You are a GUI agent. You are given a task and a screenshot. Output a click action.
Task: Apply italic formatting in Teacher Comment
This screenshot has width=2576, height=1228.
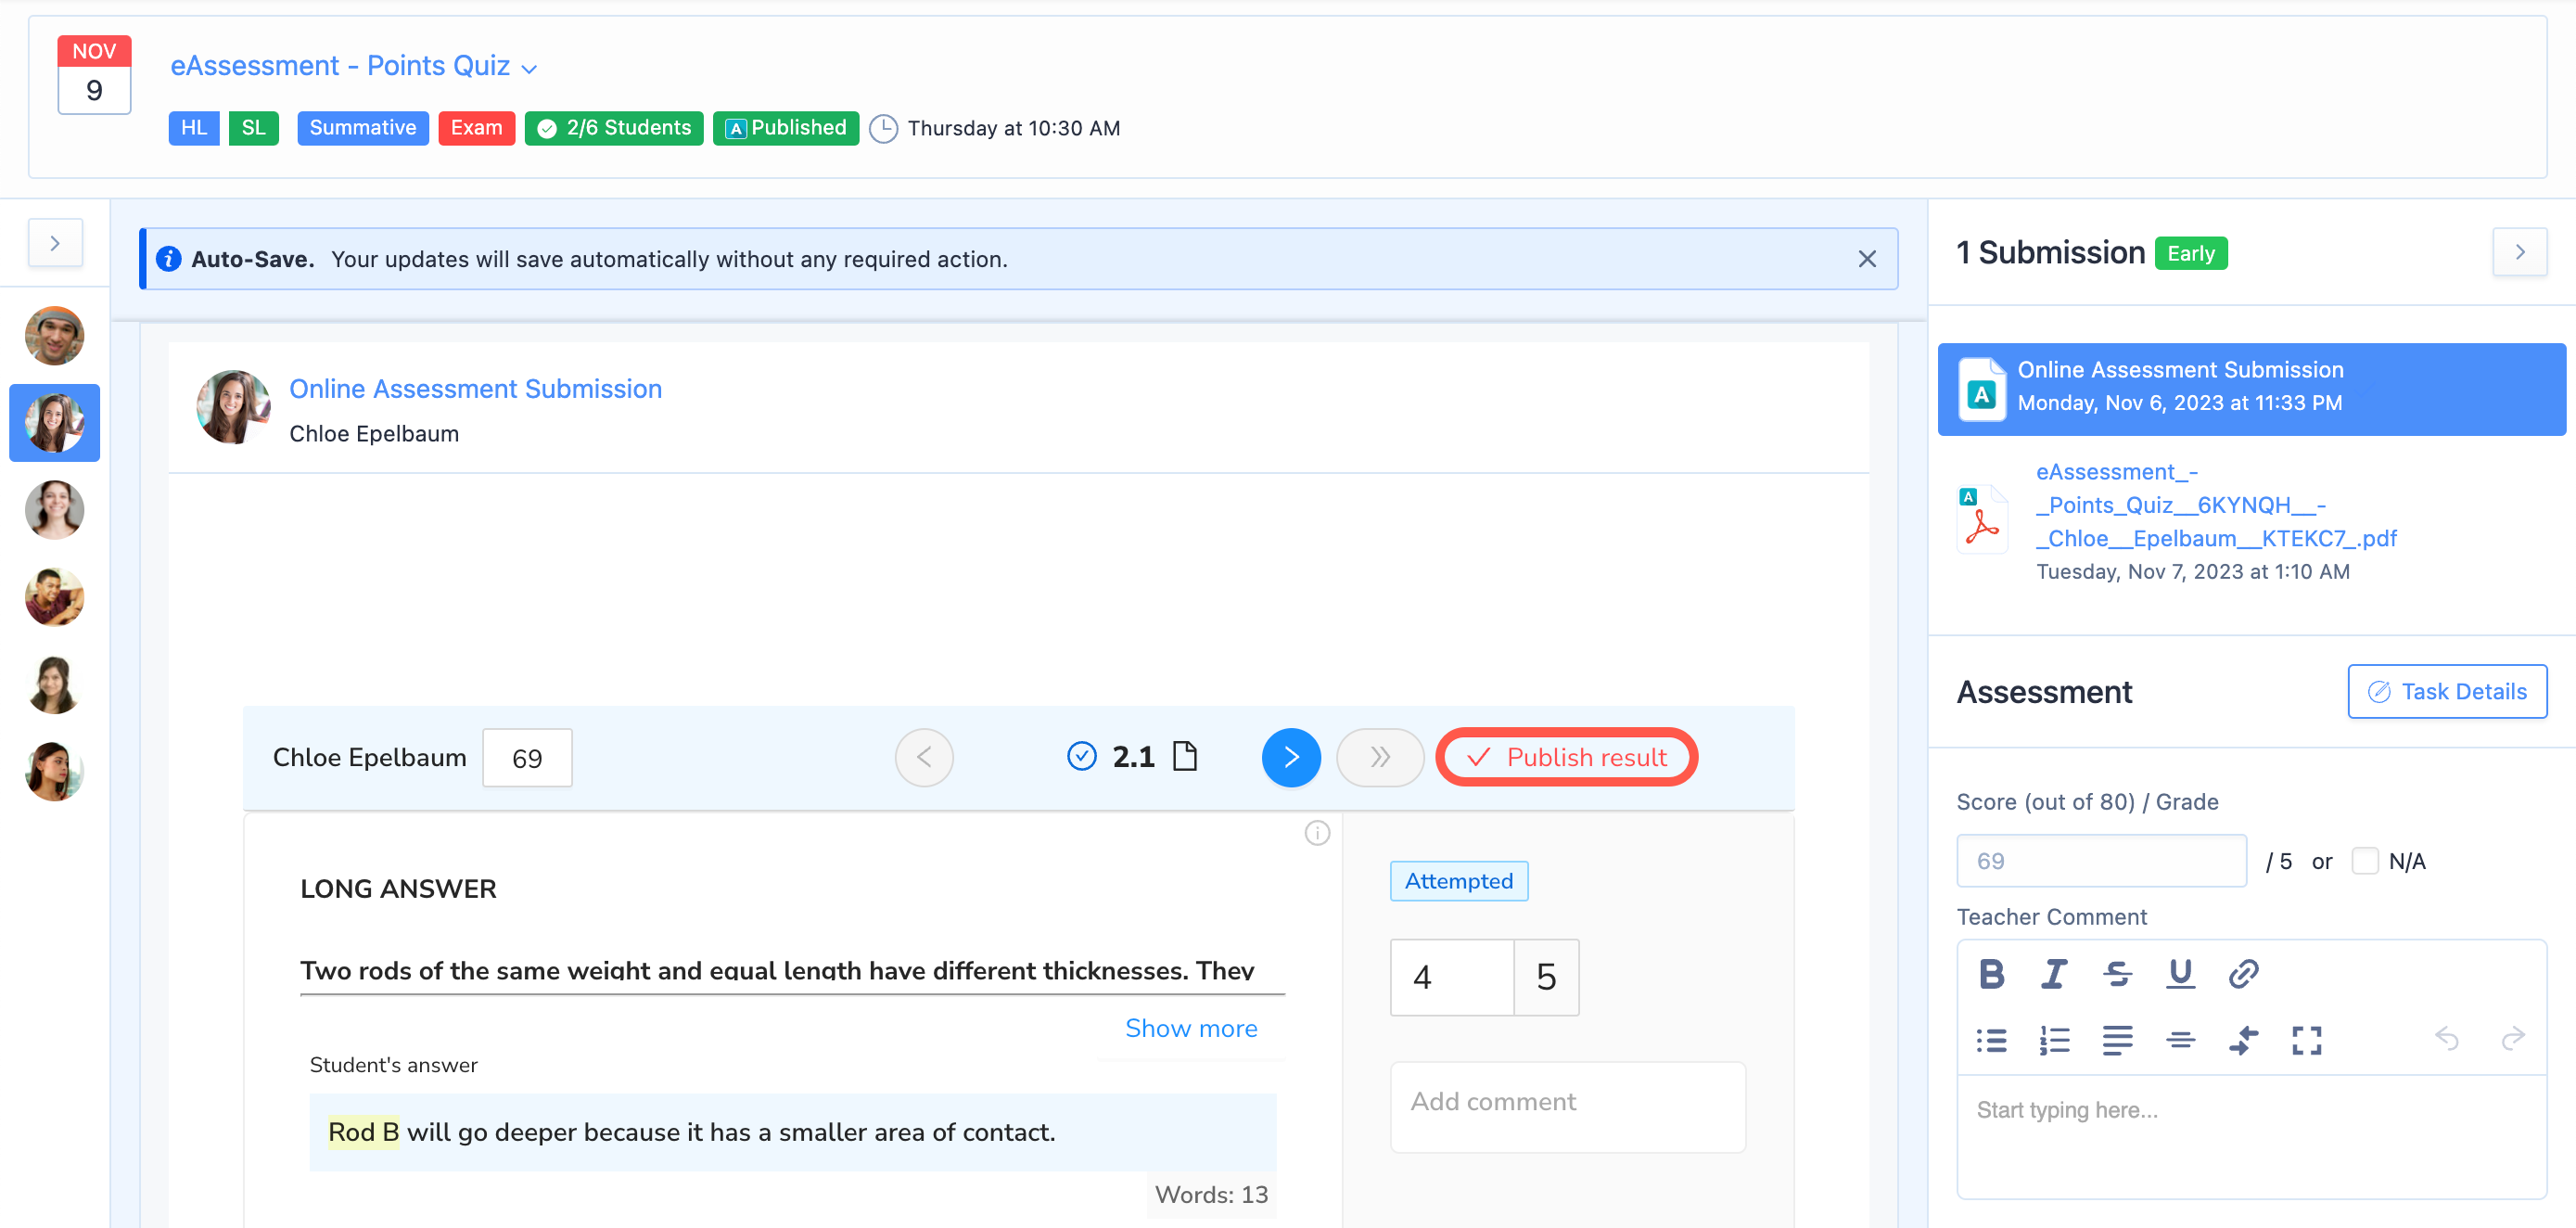coord(2053,973)
